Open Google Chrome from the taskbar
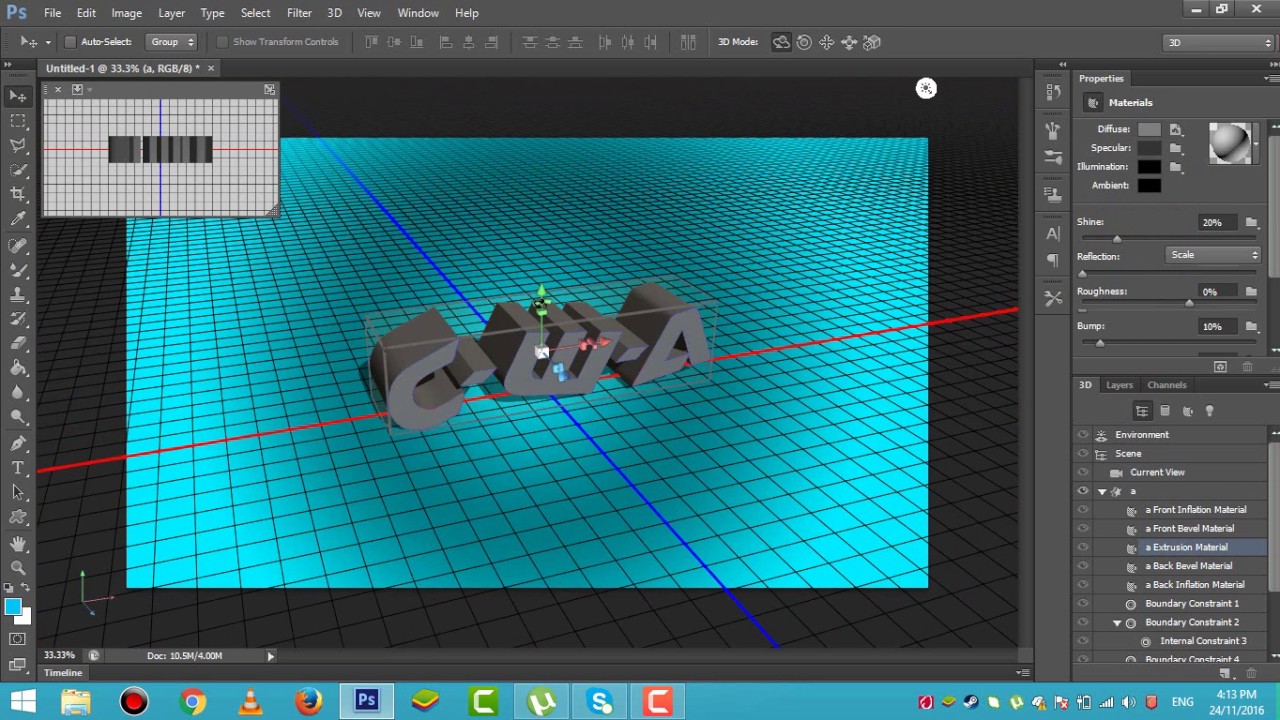The image size is (1280, 720). pos(191,702)
